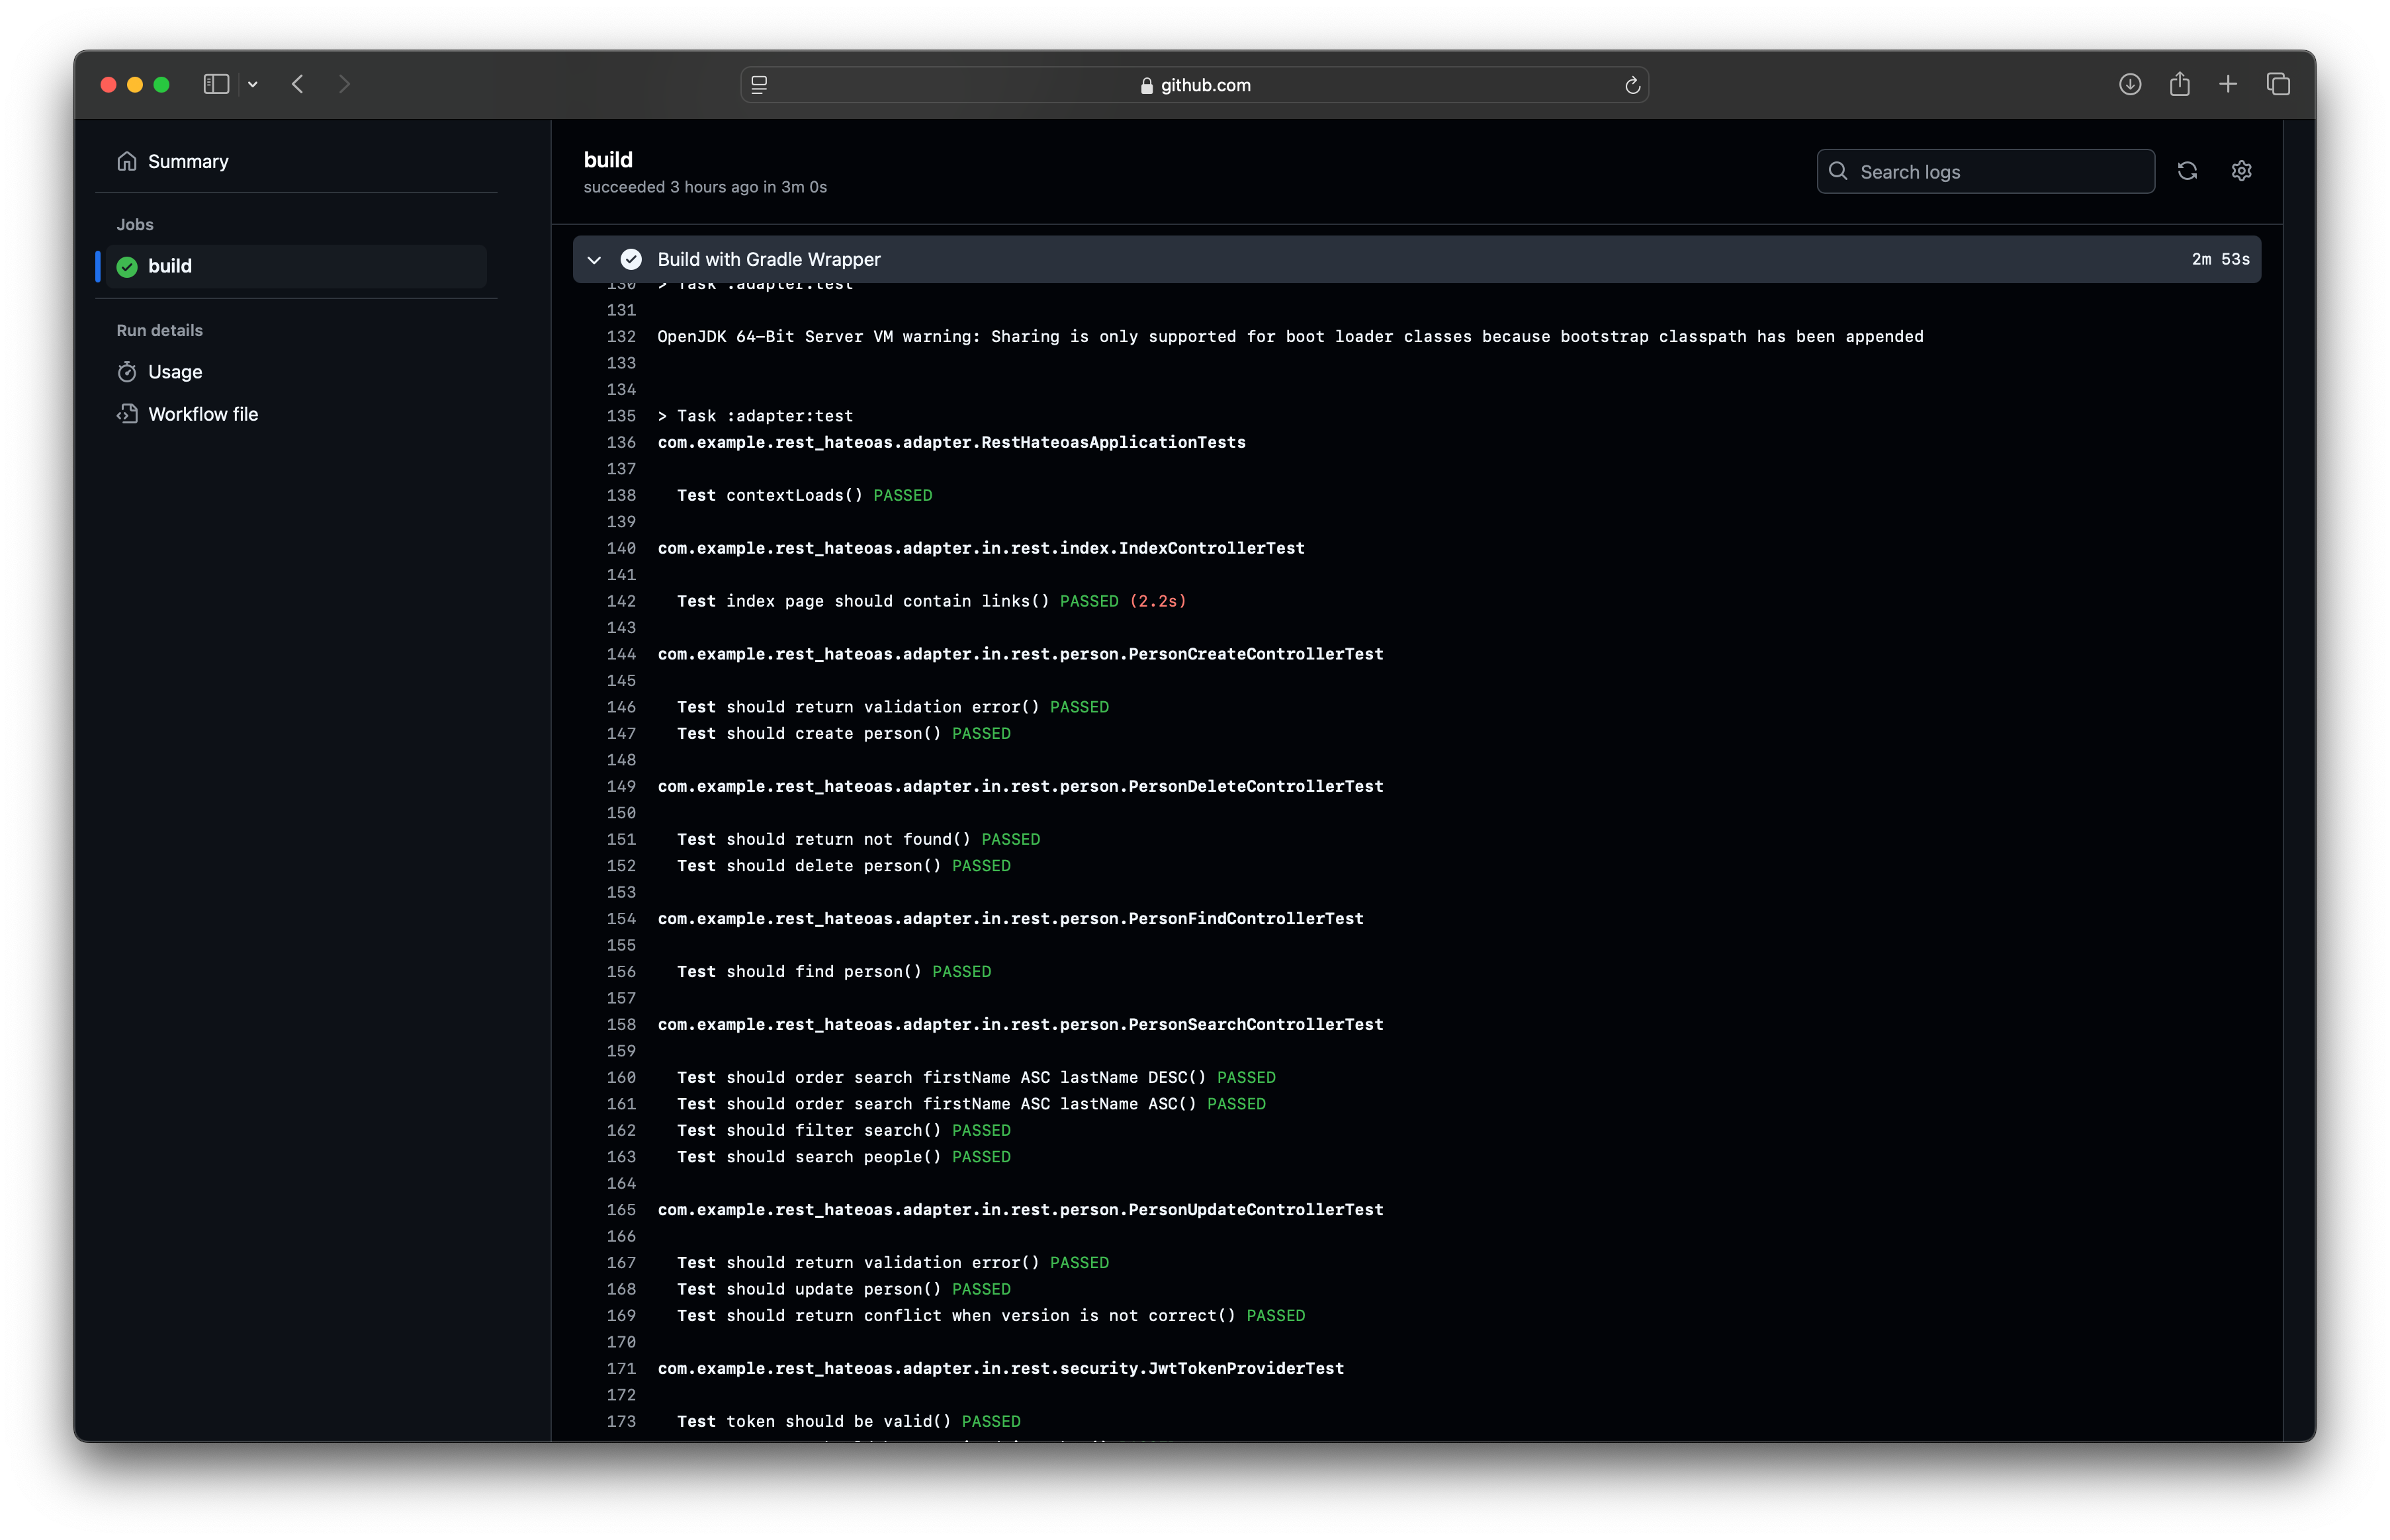Screen dimensions: 2390x1540
Task: Open the Summary page from the sidebar
Action: pyautogui.click(x=188, y=161)
